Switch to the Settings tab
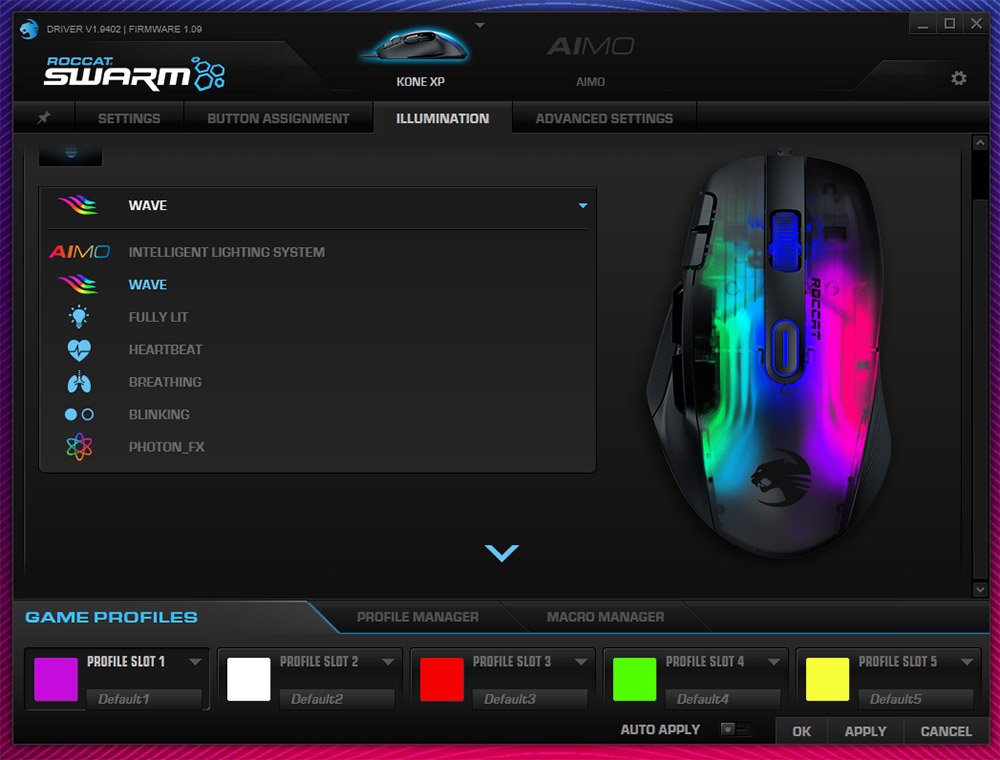The height and width of the screenshot is (760, 1000). pos(129,118)
